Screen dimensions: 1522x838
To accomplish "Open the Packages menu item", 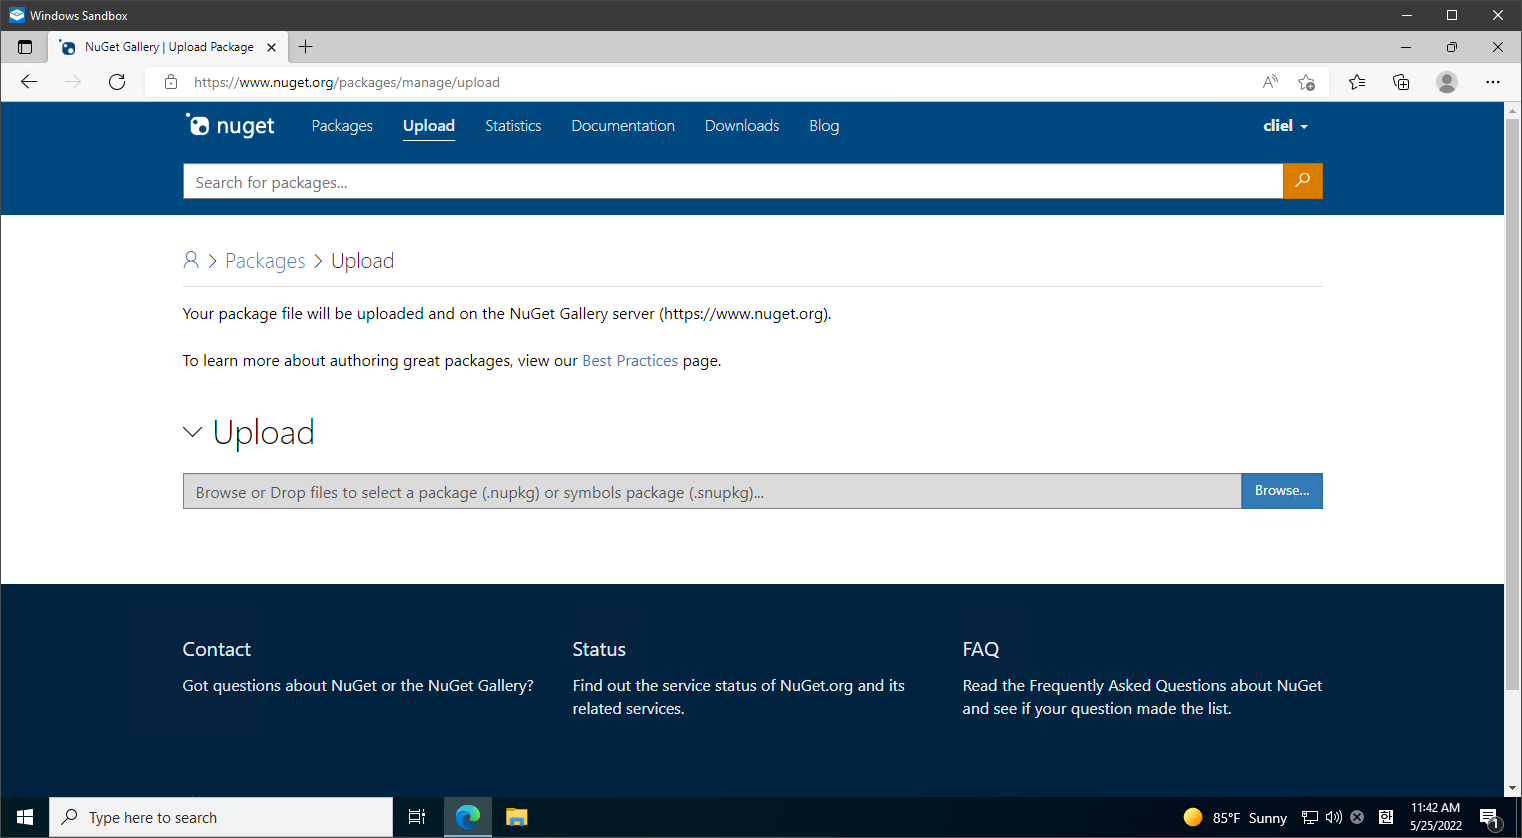I will [342, 125].
